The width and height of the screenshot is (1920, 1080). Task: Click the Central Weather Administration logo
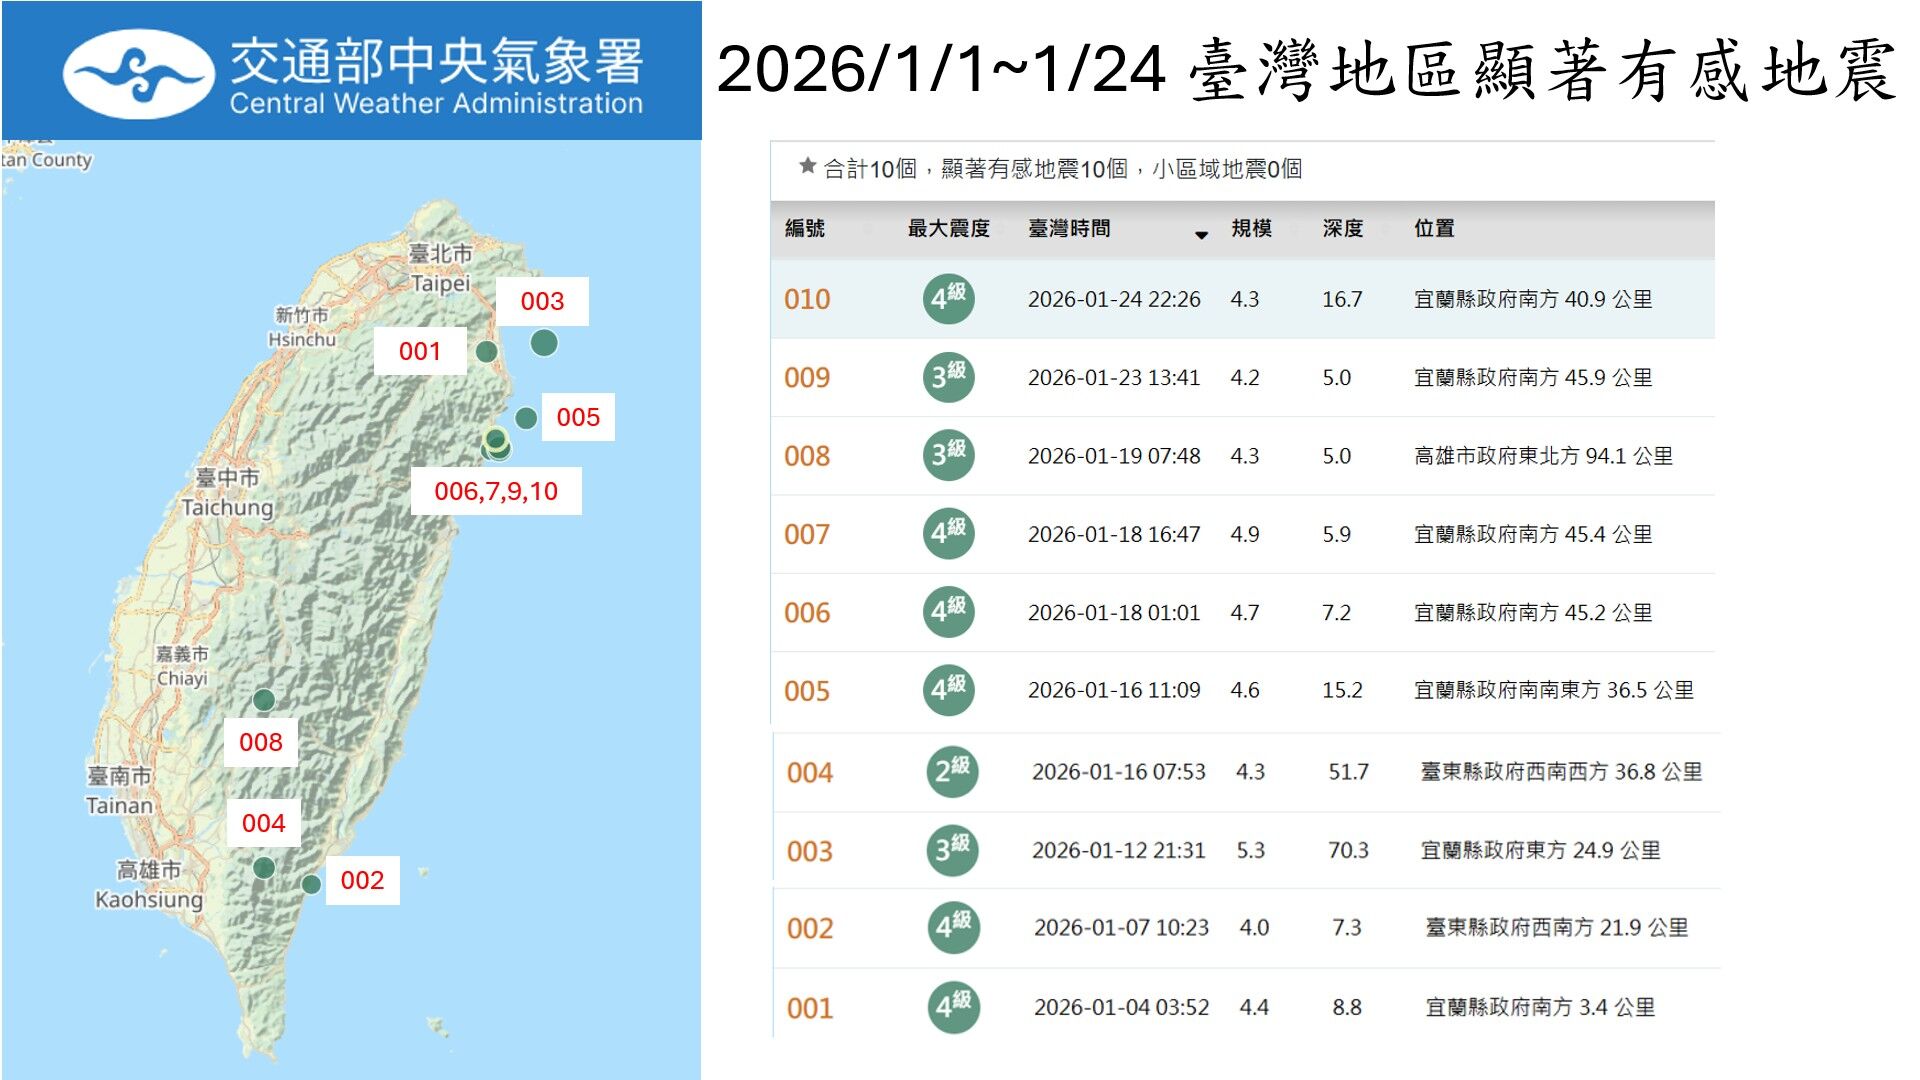(x=140, y=70)
